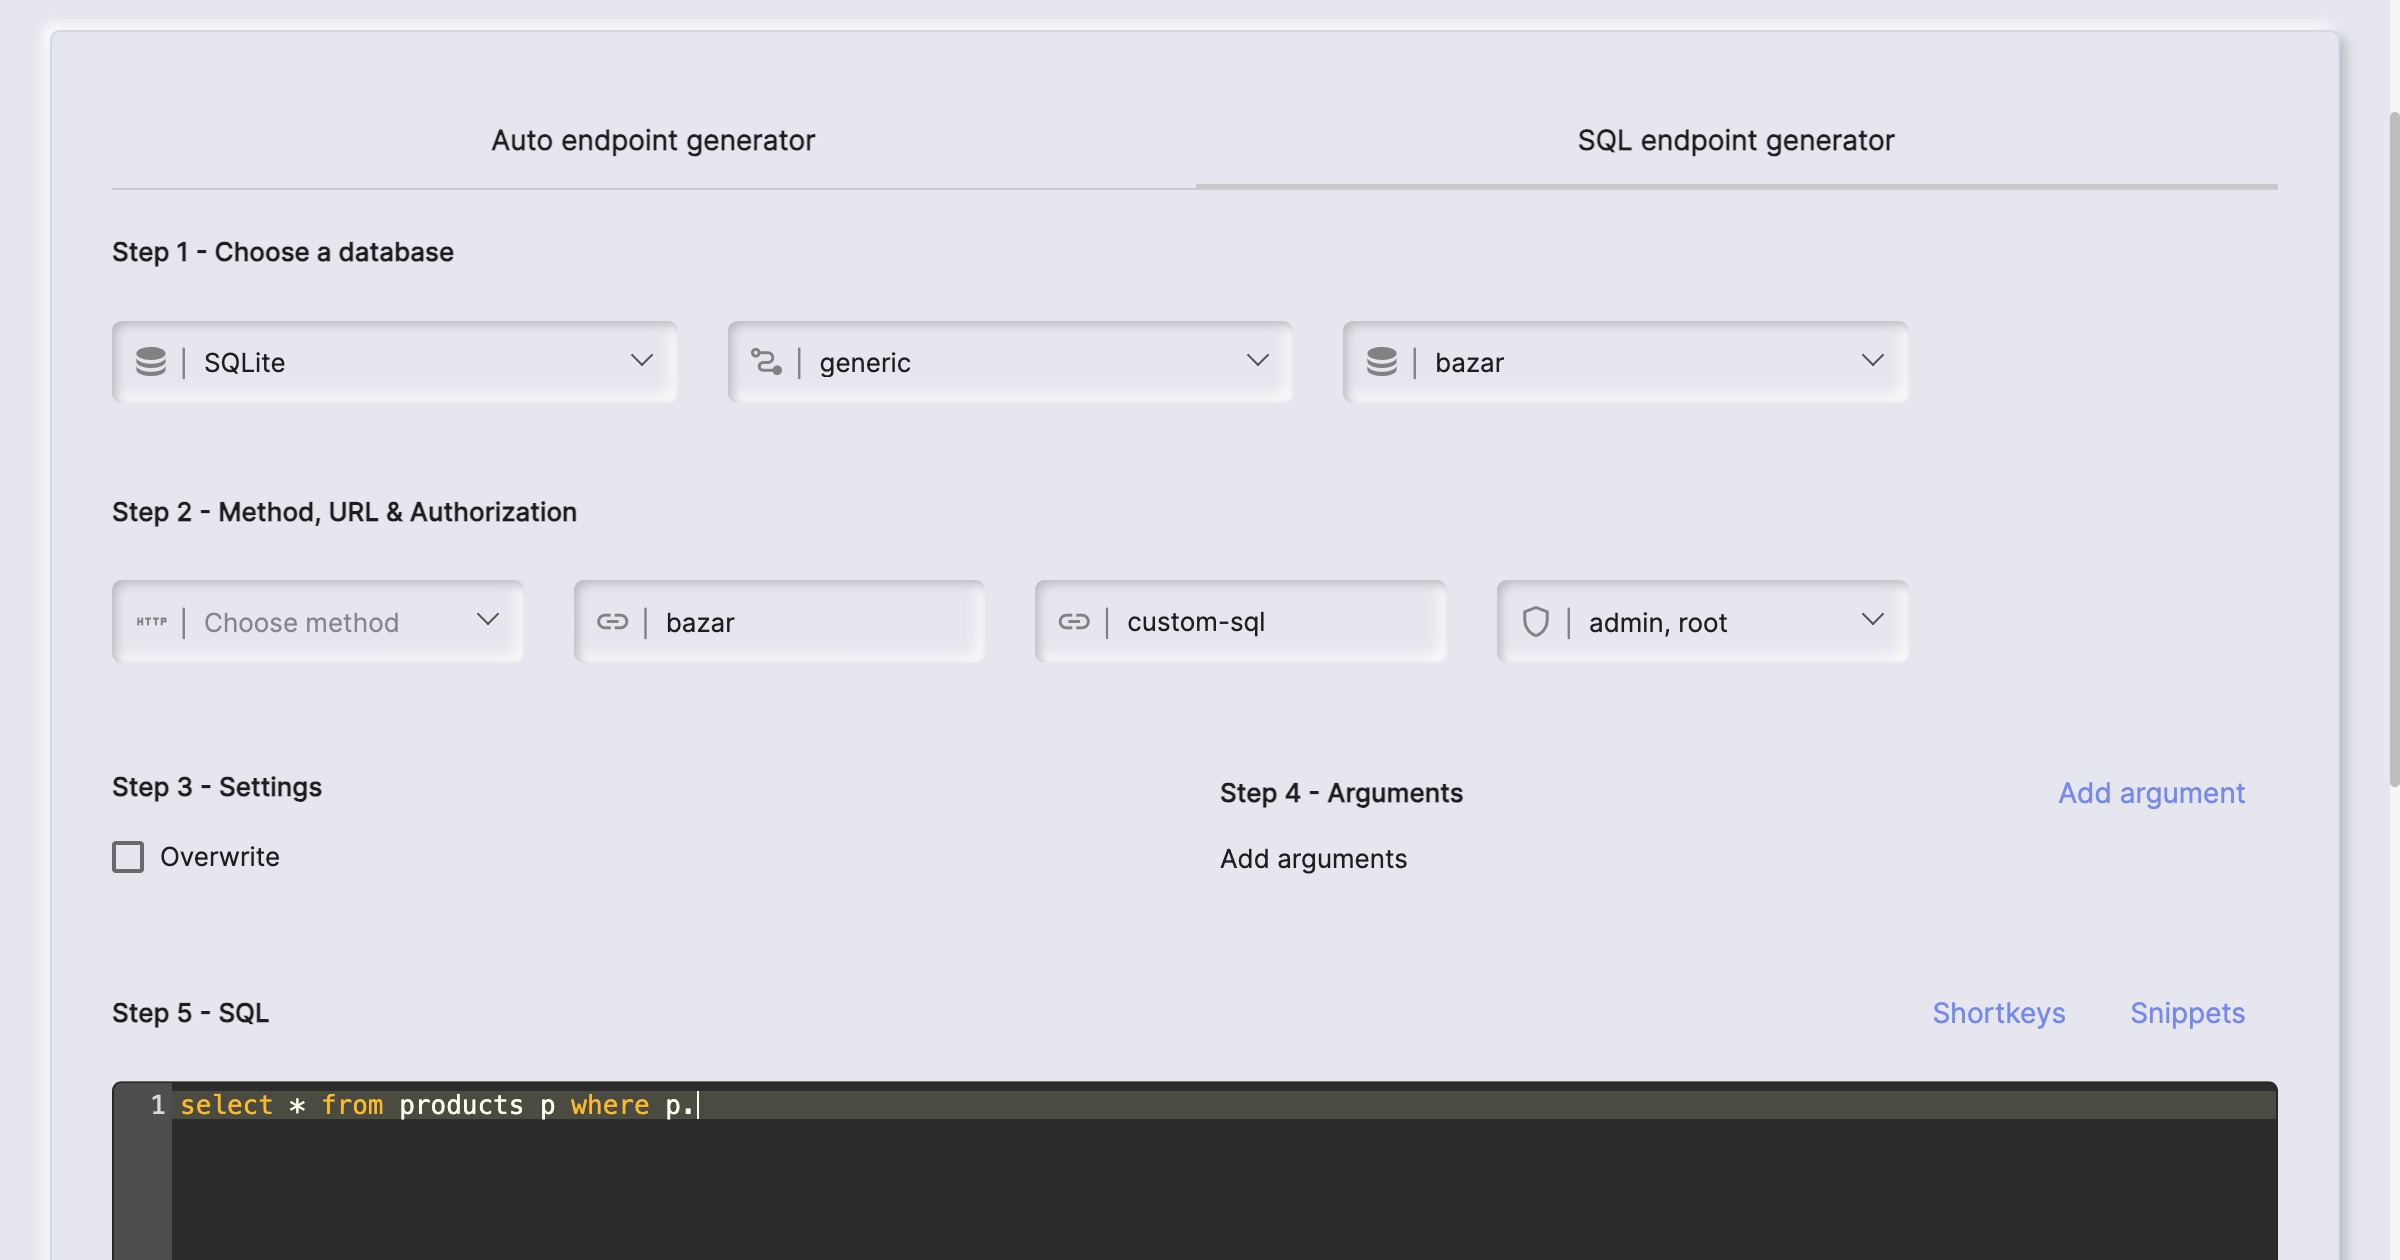
Task: Click the SQLite database stack icon
Action: pos(151,362)
